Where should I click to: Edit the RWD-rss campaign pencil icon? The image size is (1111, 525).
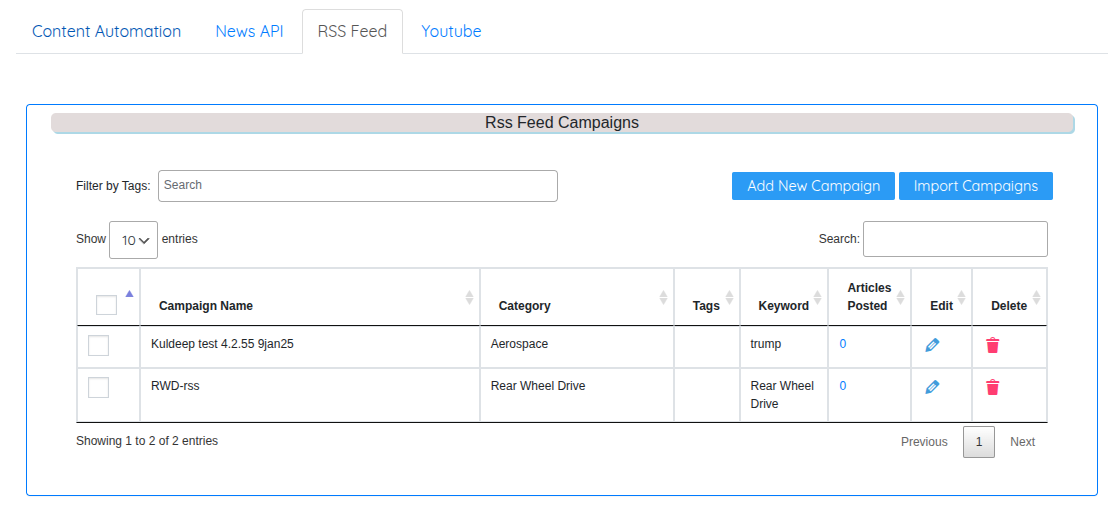tap(932, 387)
